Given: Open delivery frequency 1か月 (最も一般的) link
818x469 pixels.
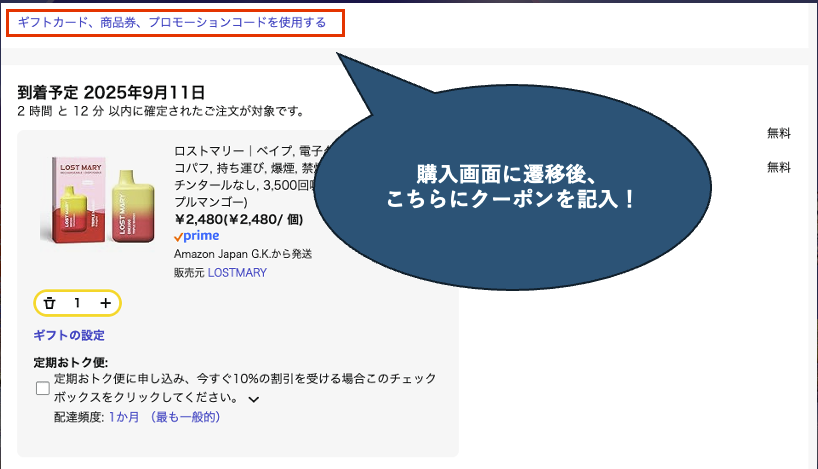Looking at the screenshot, I should click(x=164, y=417).
